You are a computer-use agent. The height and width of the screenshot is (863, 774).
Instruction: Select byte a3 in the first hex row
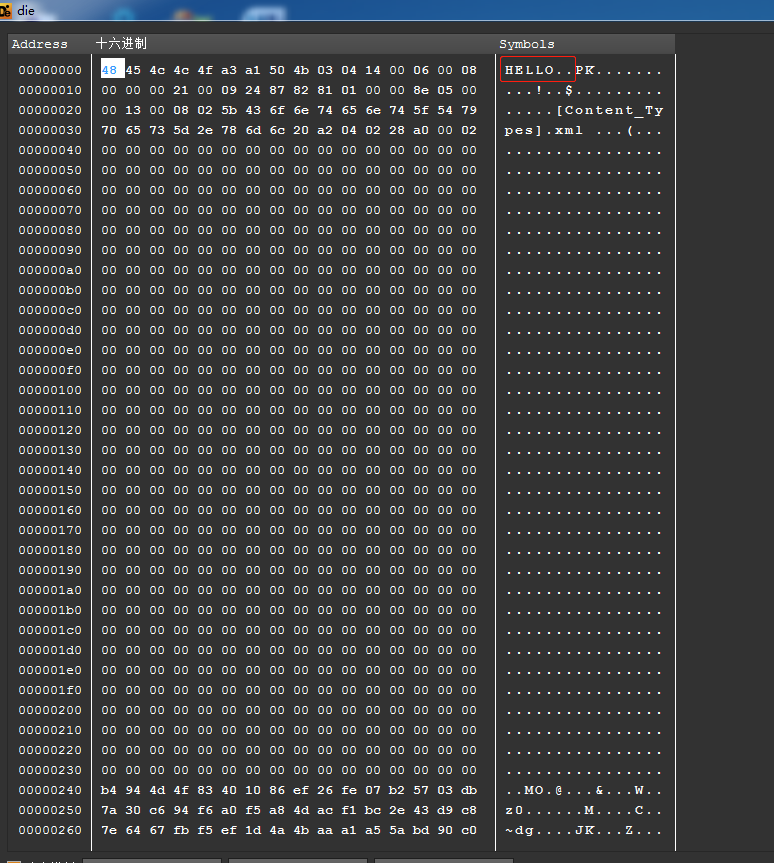229,70
